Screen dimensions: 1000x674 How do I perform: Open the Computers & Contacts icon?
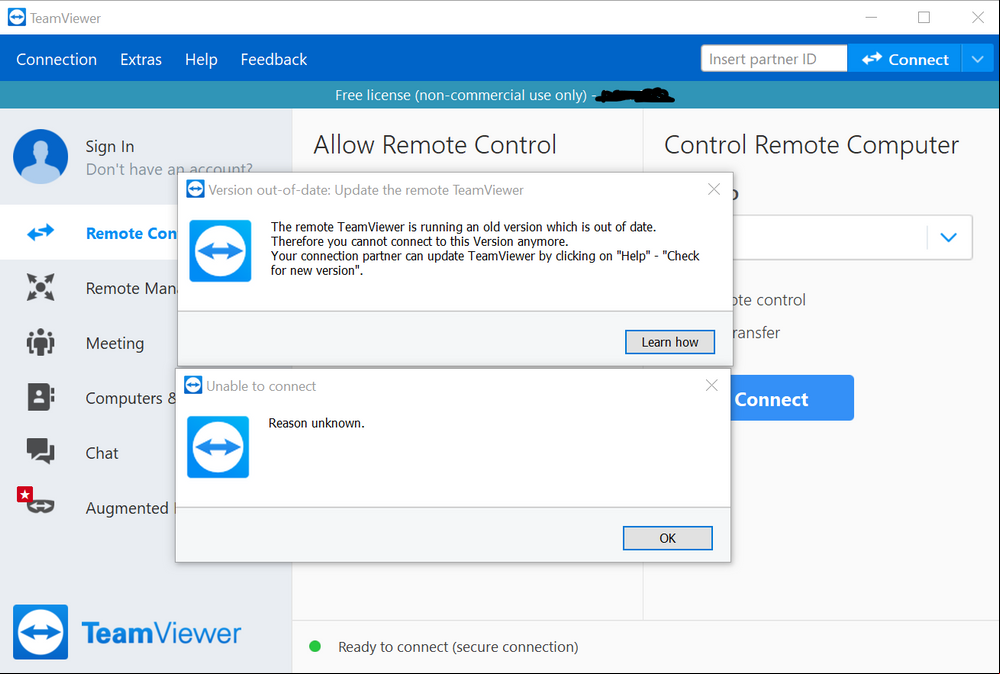pos(41,397)
